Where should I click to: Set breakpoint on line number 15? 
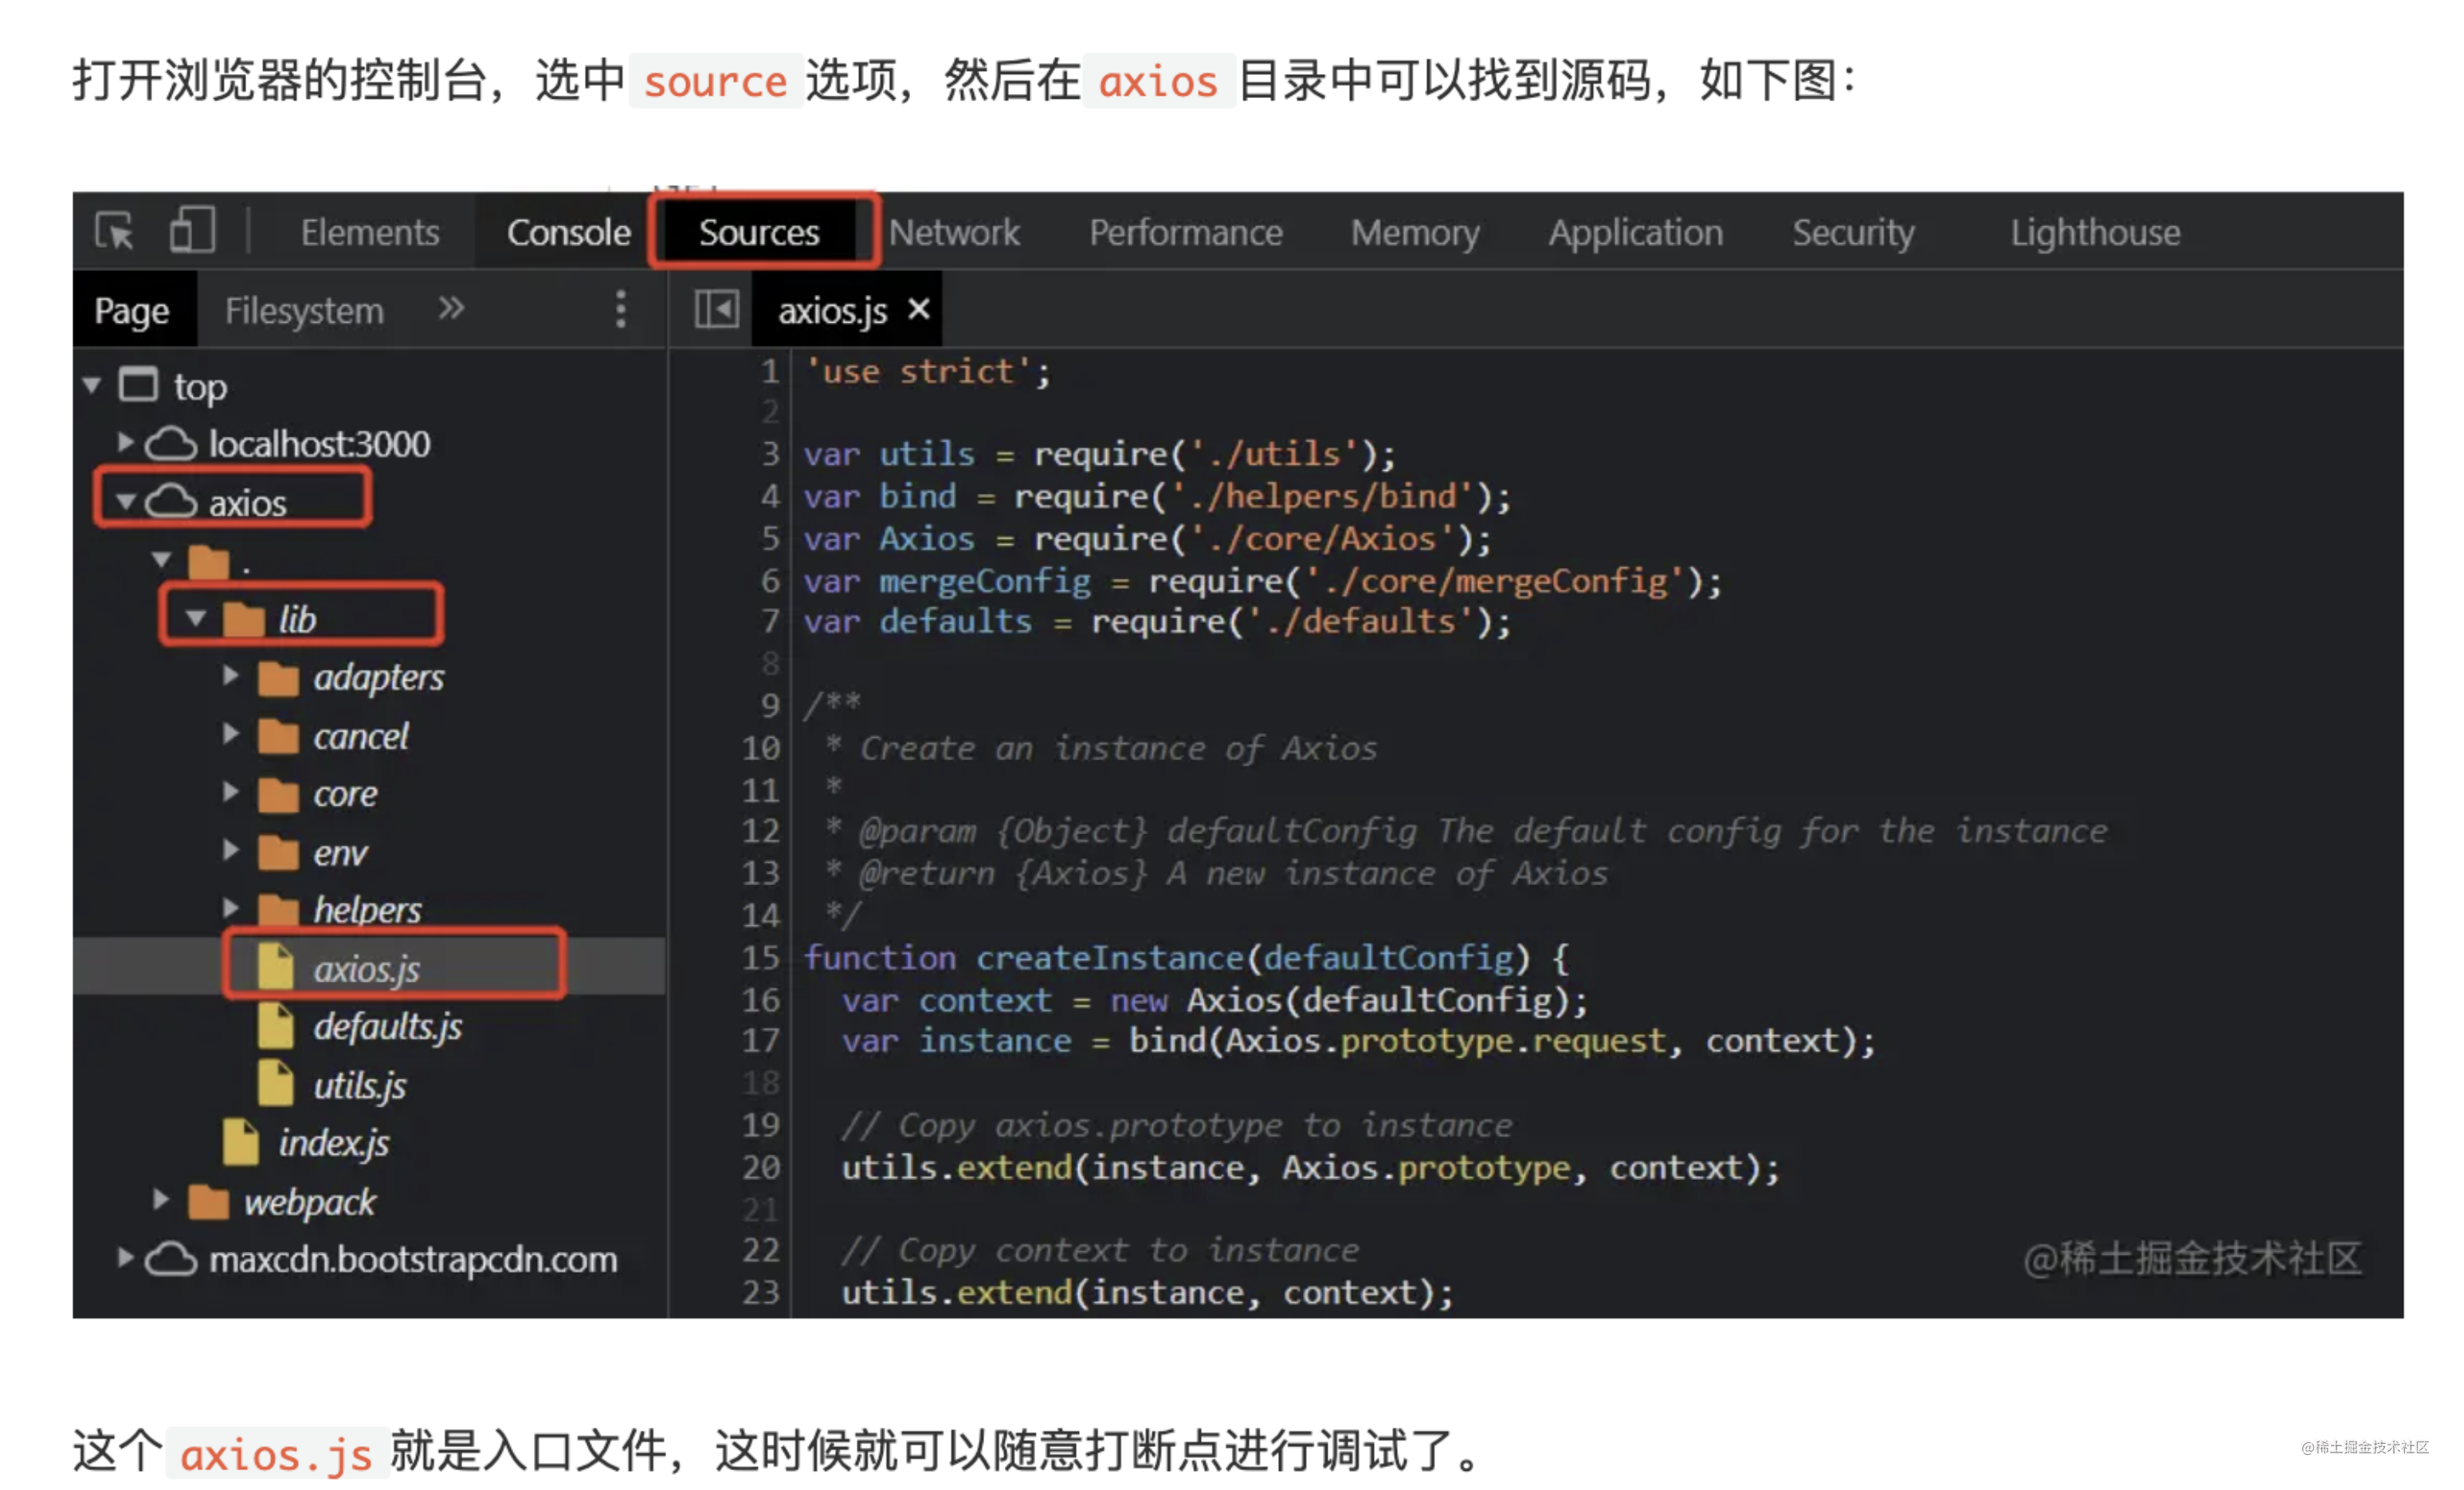(760, 958)
